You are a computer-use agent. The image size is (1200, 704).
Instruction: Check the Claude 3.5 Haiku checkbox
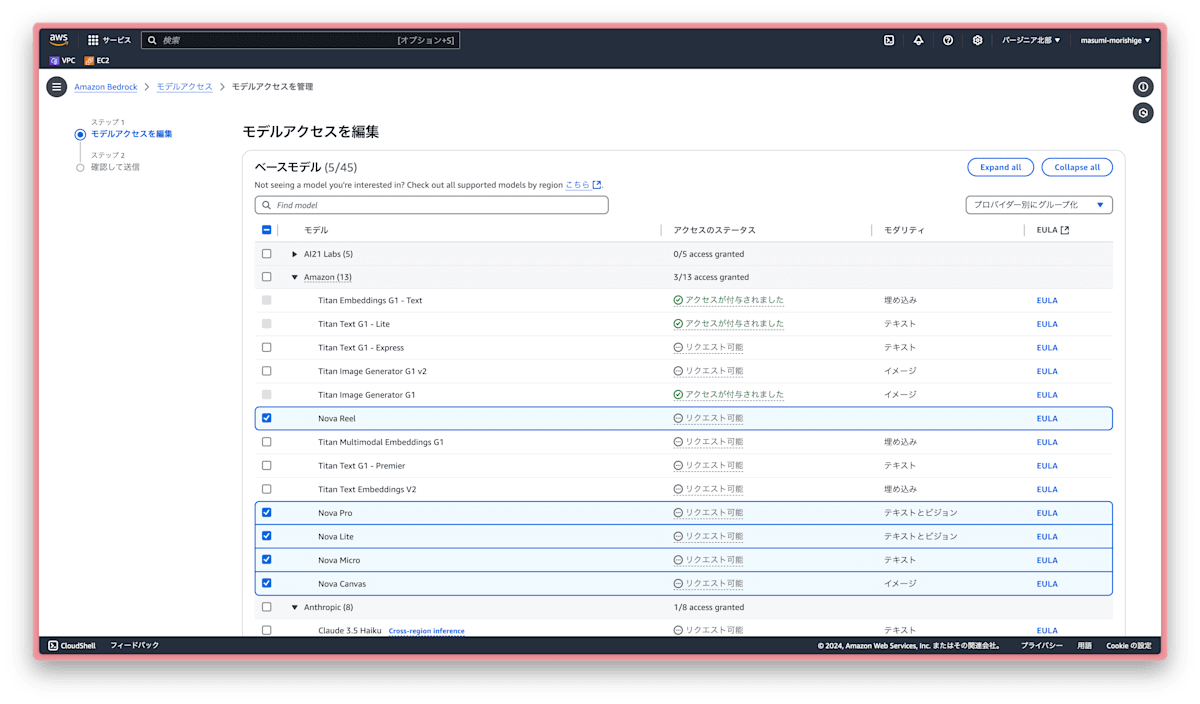point(266,630)
